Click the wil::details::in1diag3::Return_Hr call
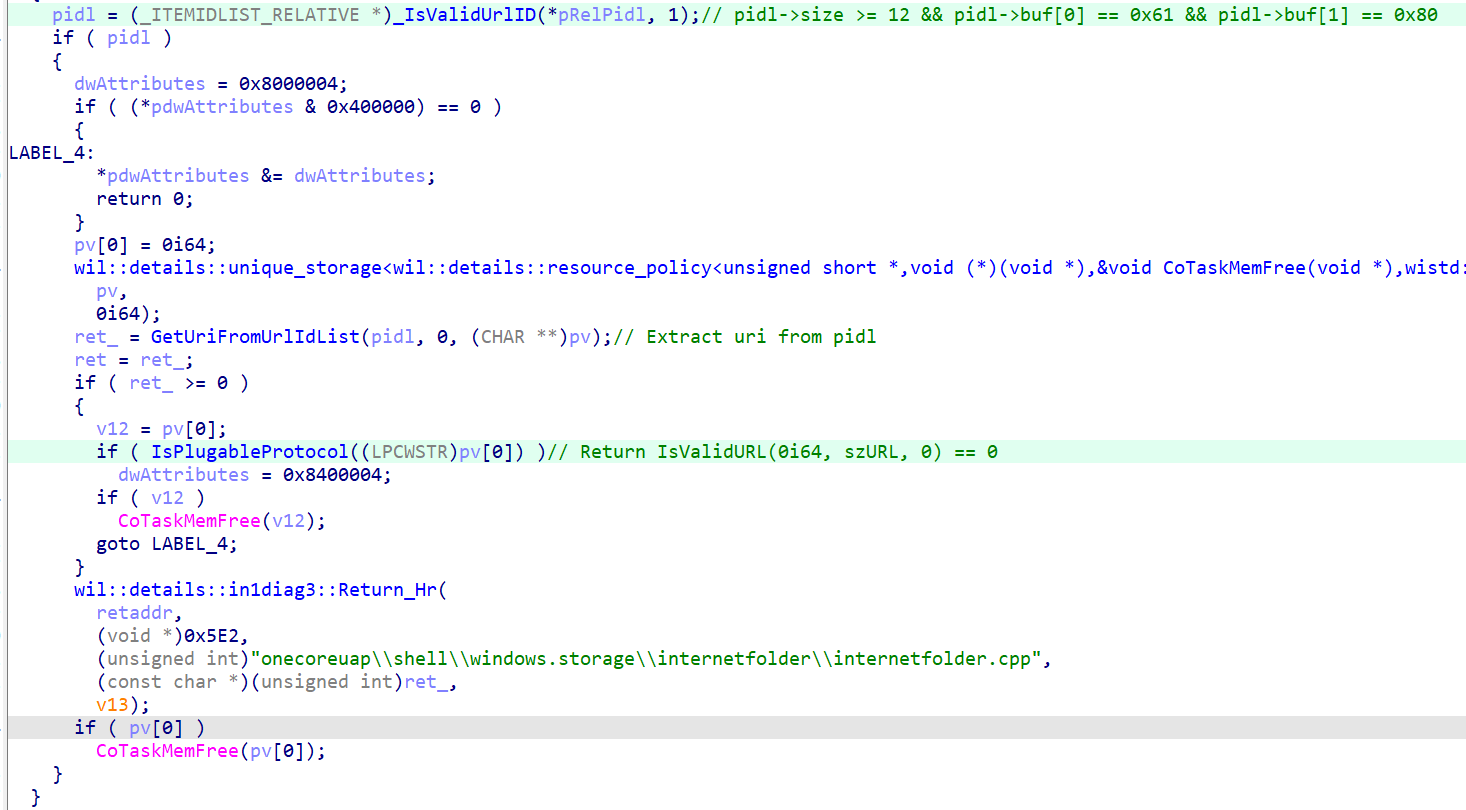 [x=255, y=590]
